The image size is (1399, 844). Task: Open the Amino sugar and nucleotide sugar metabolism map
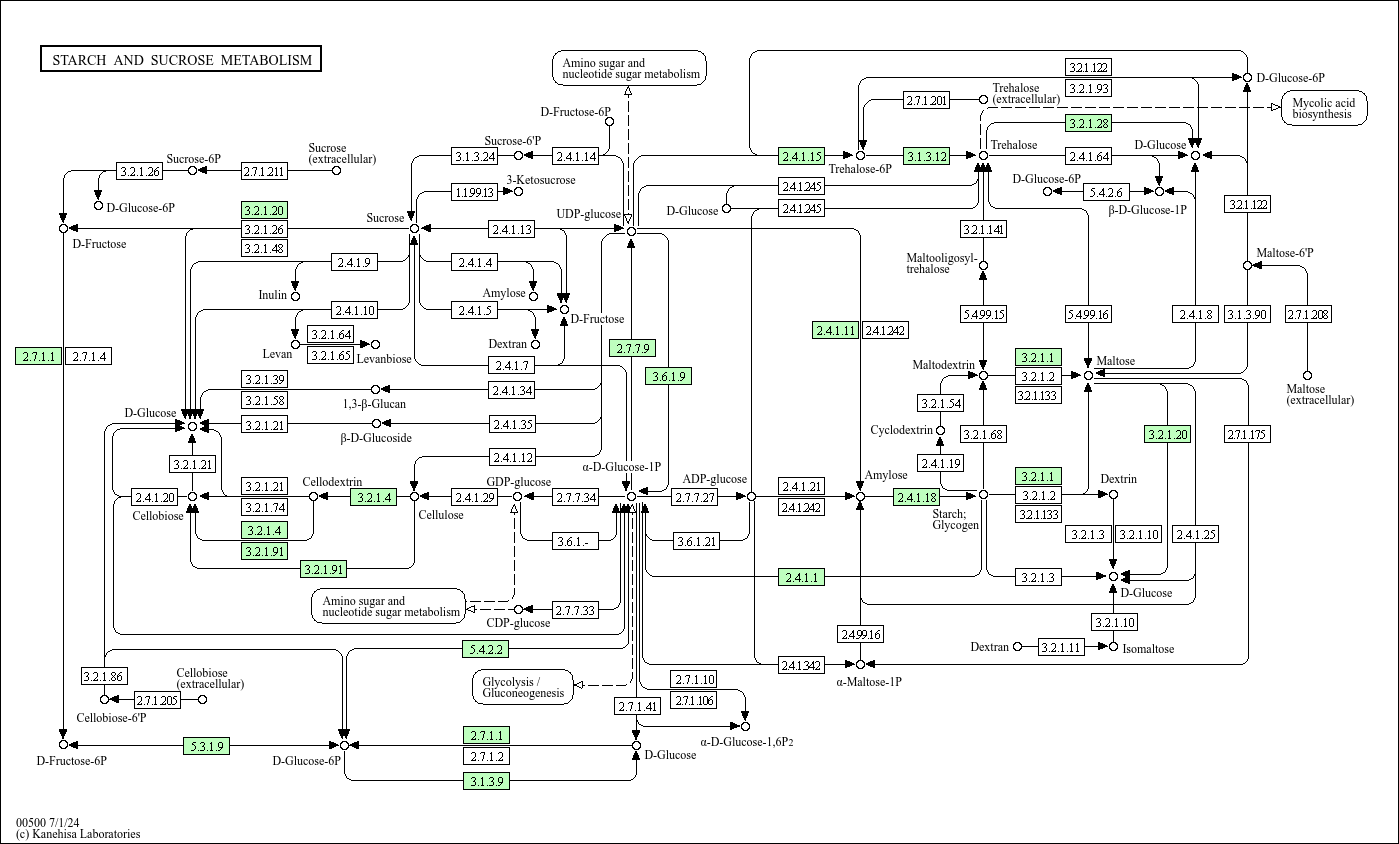point(628,68)
